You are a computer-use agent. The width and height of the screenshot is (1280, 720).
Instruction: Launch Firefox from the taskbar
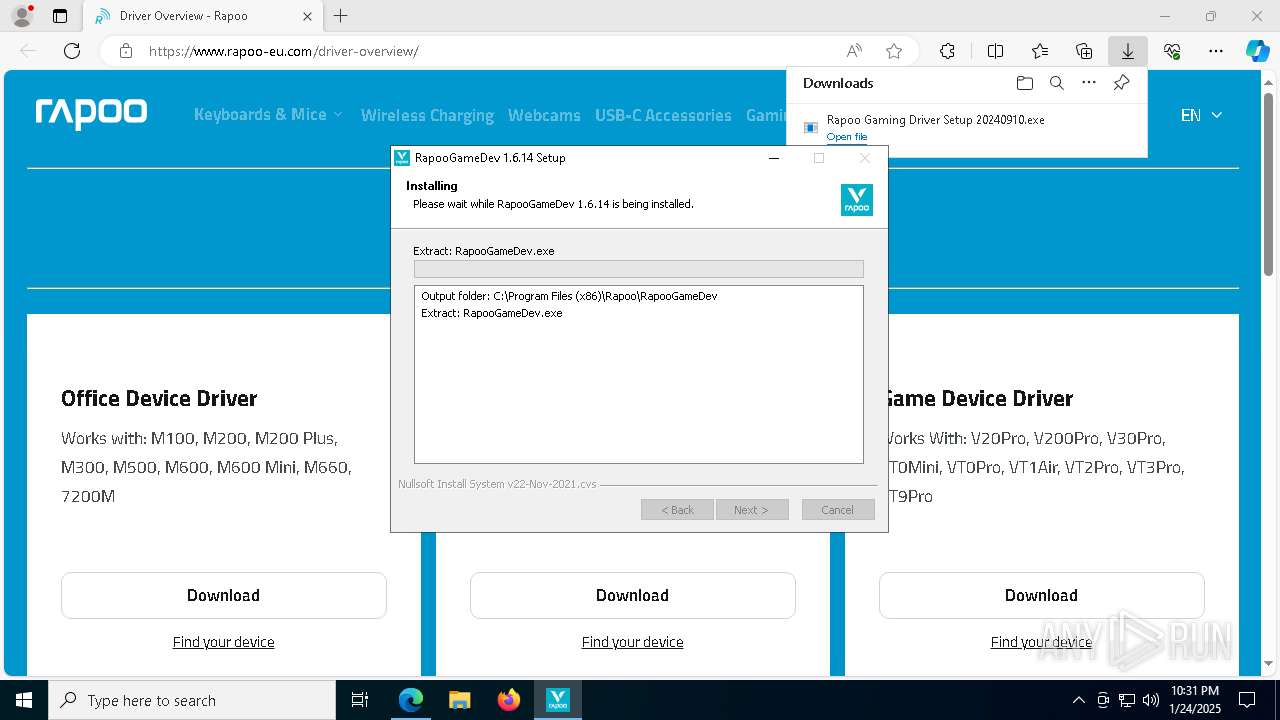click(x=508, y=700)
